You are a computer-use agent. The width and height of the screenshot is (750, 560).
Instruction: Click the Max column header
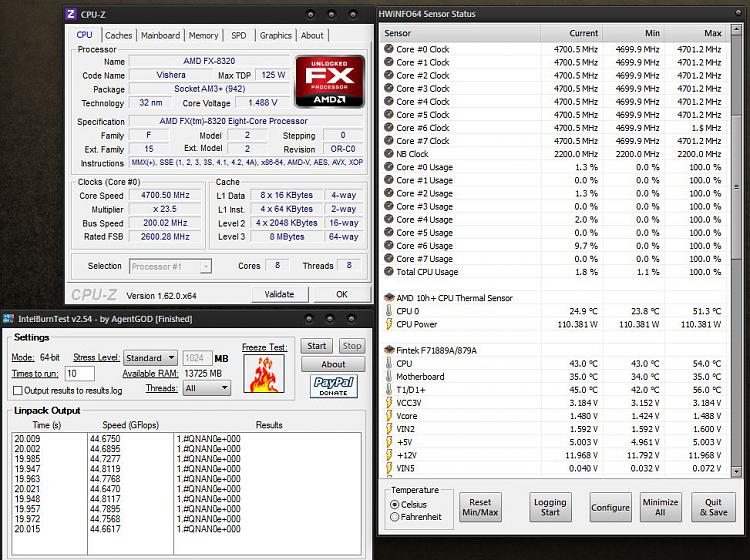[x=695, y=33]
